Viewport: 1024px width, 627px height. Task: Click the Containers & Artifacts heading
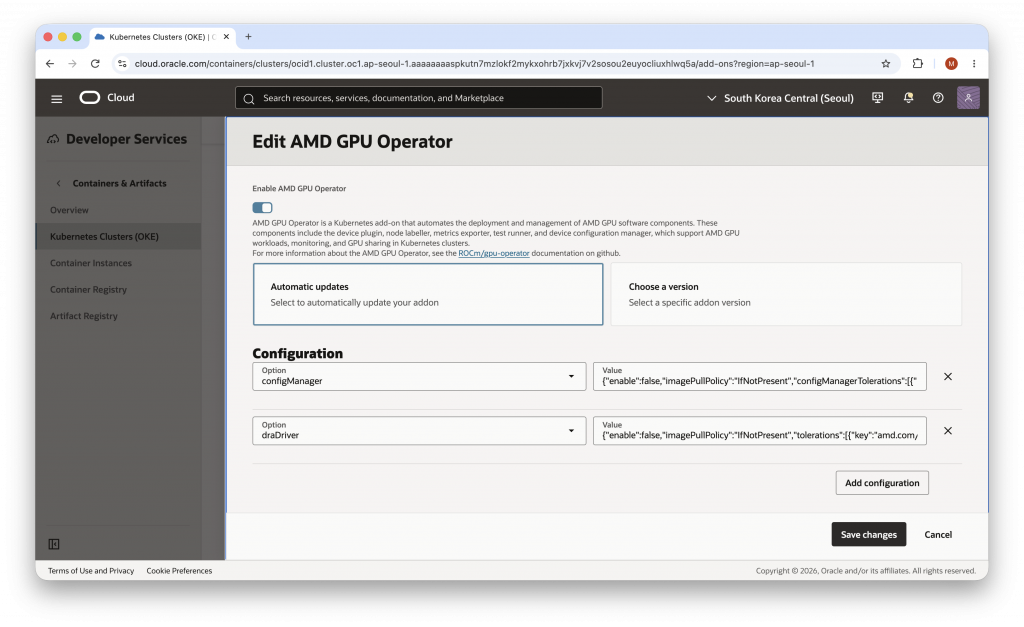[x=120, y=184]
